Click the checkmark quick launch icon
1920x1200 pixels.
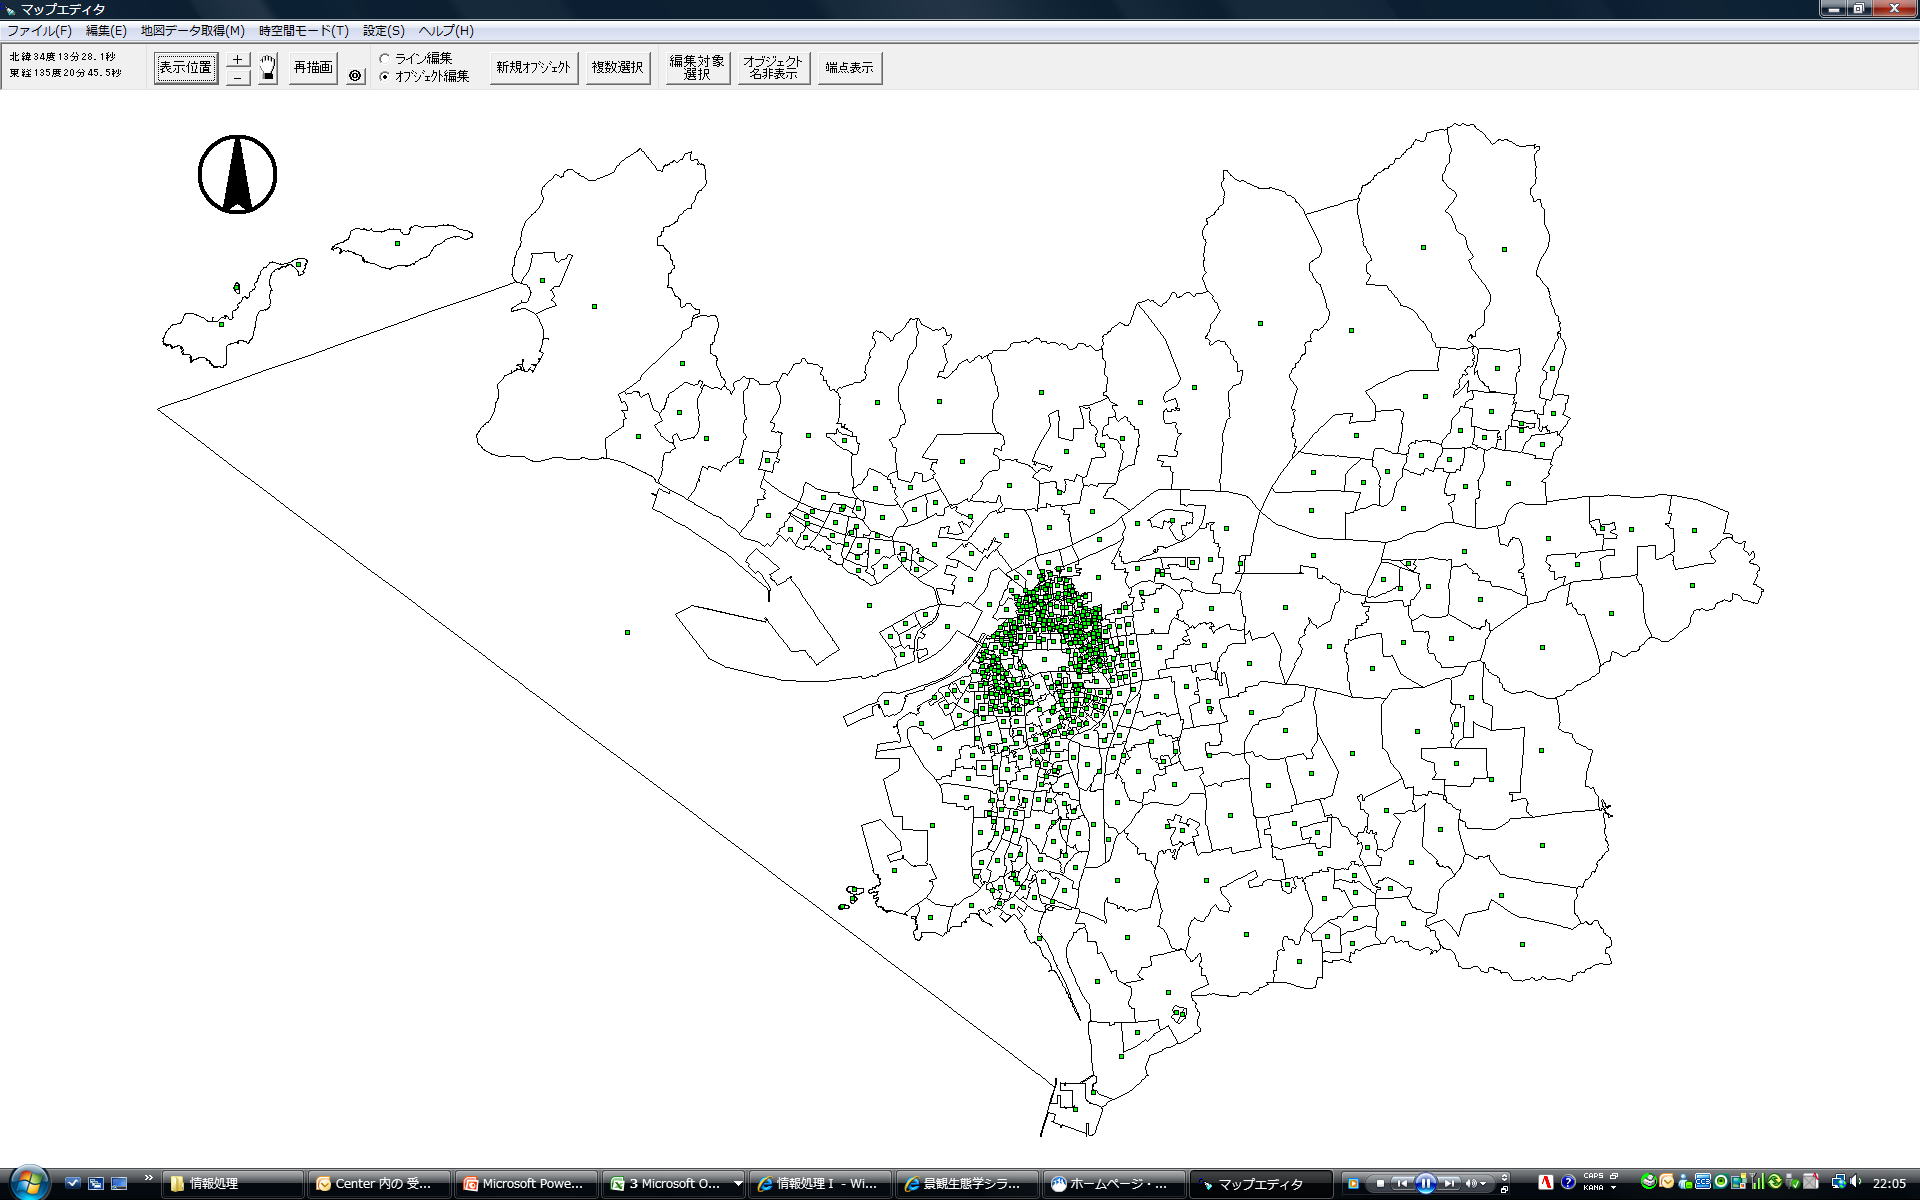point(72,1183)
